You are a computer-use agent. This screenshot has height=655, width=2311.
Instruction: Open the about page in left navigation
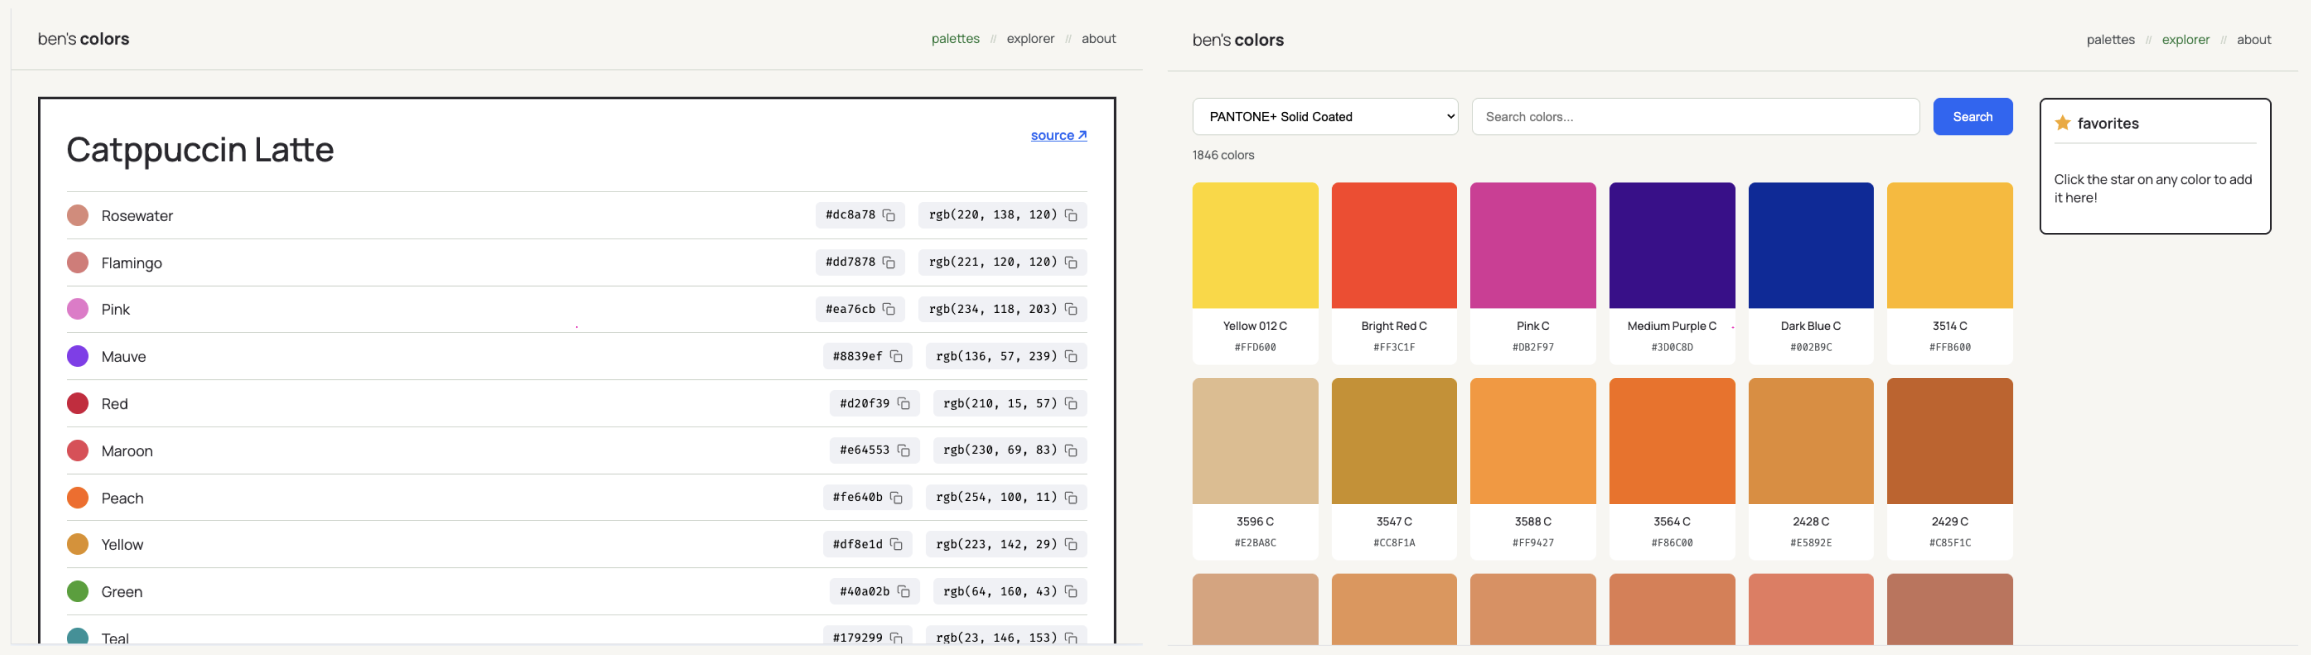[1098, 39]
